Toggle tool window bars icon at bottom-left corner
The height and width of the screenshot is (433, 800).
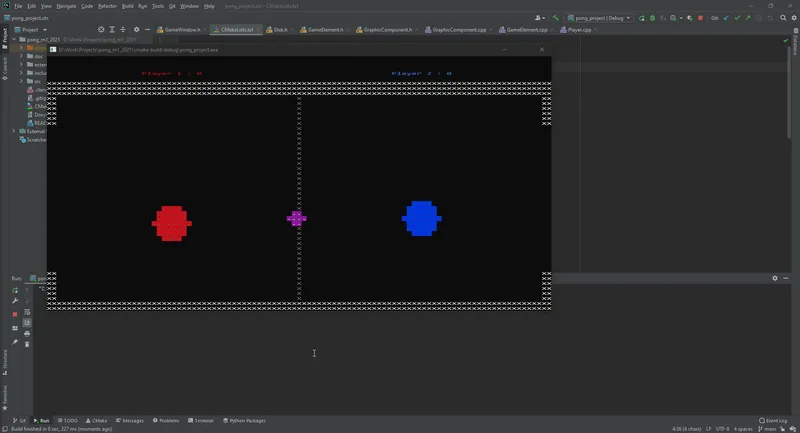[5, 429]
